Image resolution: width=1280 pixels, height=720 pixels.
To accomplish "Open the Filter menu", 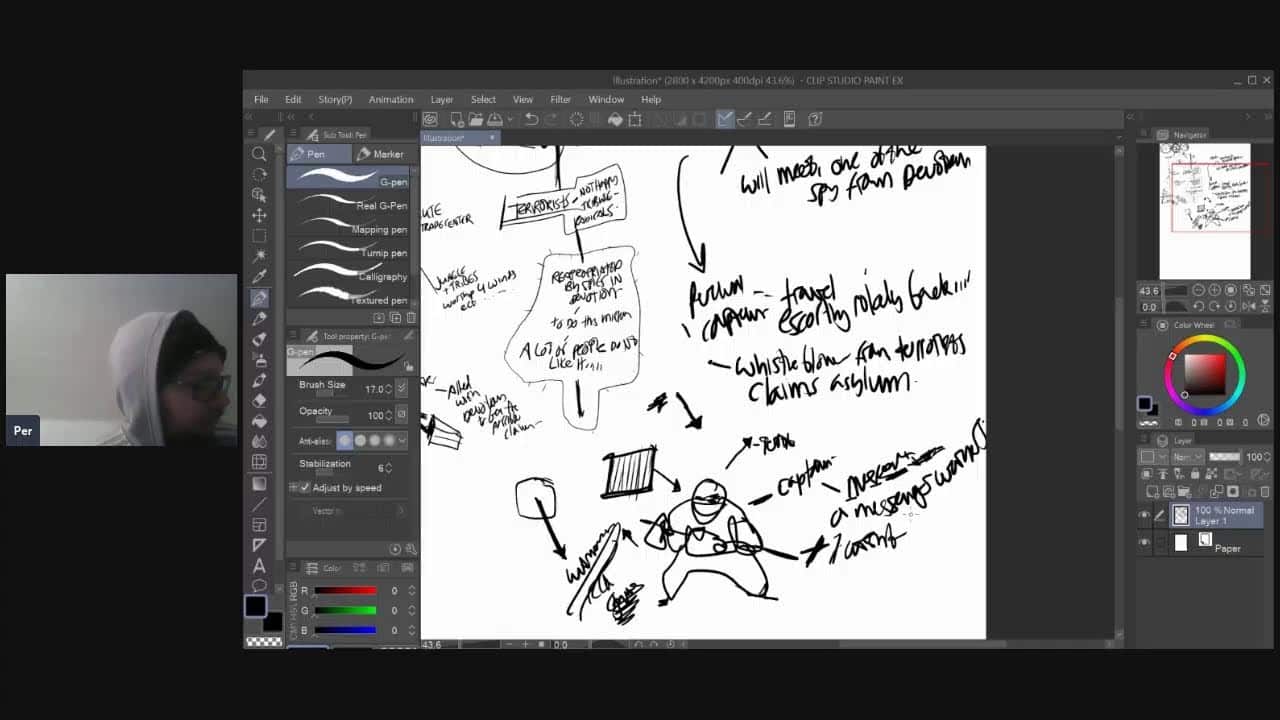I will pyautogui.click(x=560, y=100).
